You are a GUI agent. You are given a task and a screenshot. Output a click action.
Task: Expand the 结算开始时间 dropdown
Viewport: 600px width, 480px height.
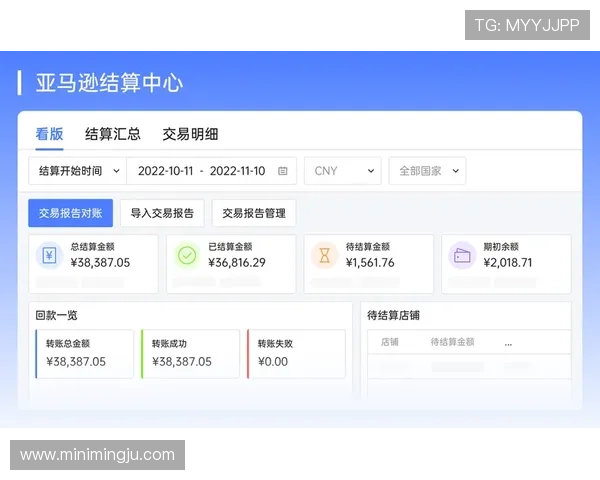click(78, 171)
